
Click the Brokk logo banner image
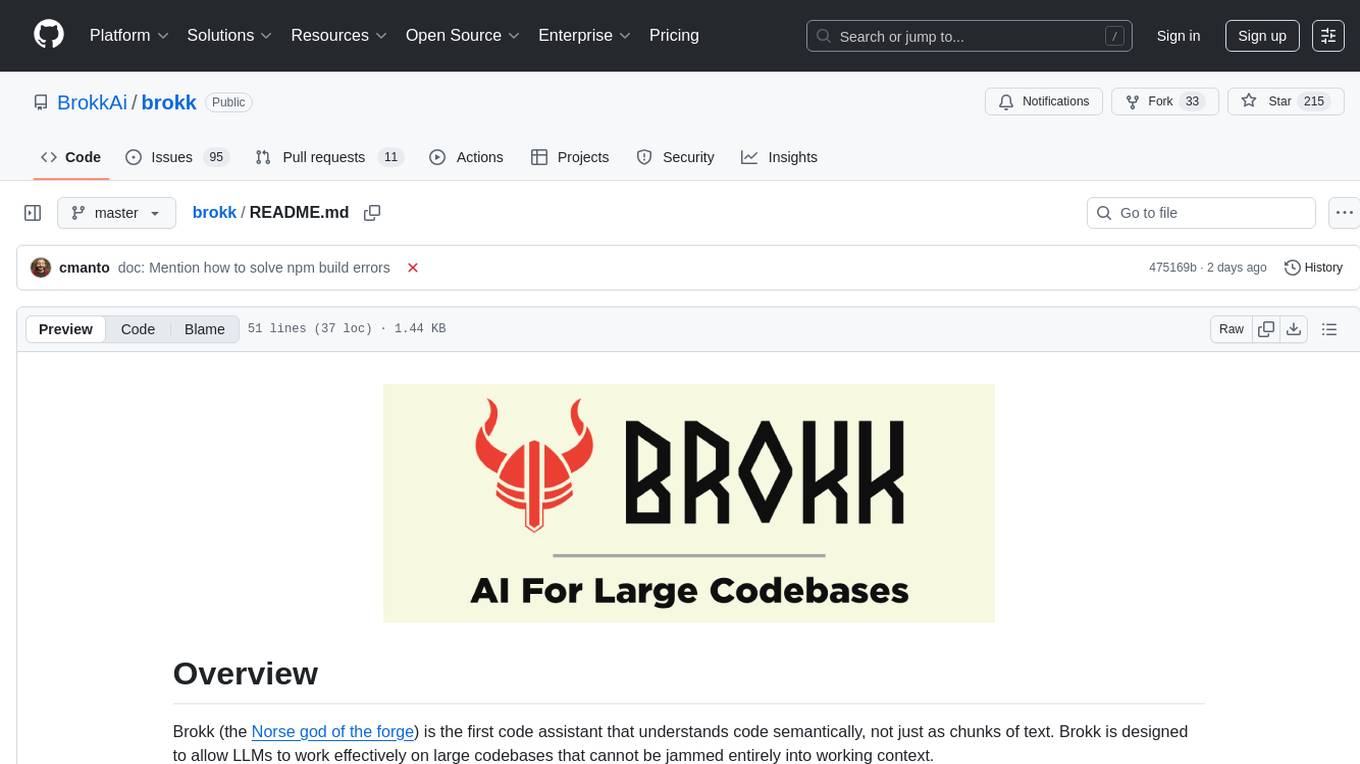689,503
